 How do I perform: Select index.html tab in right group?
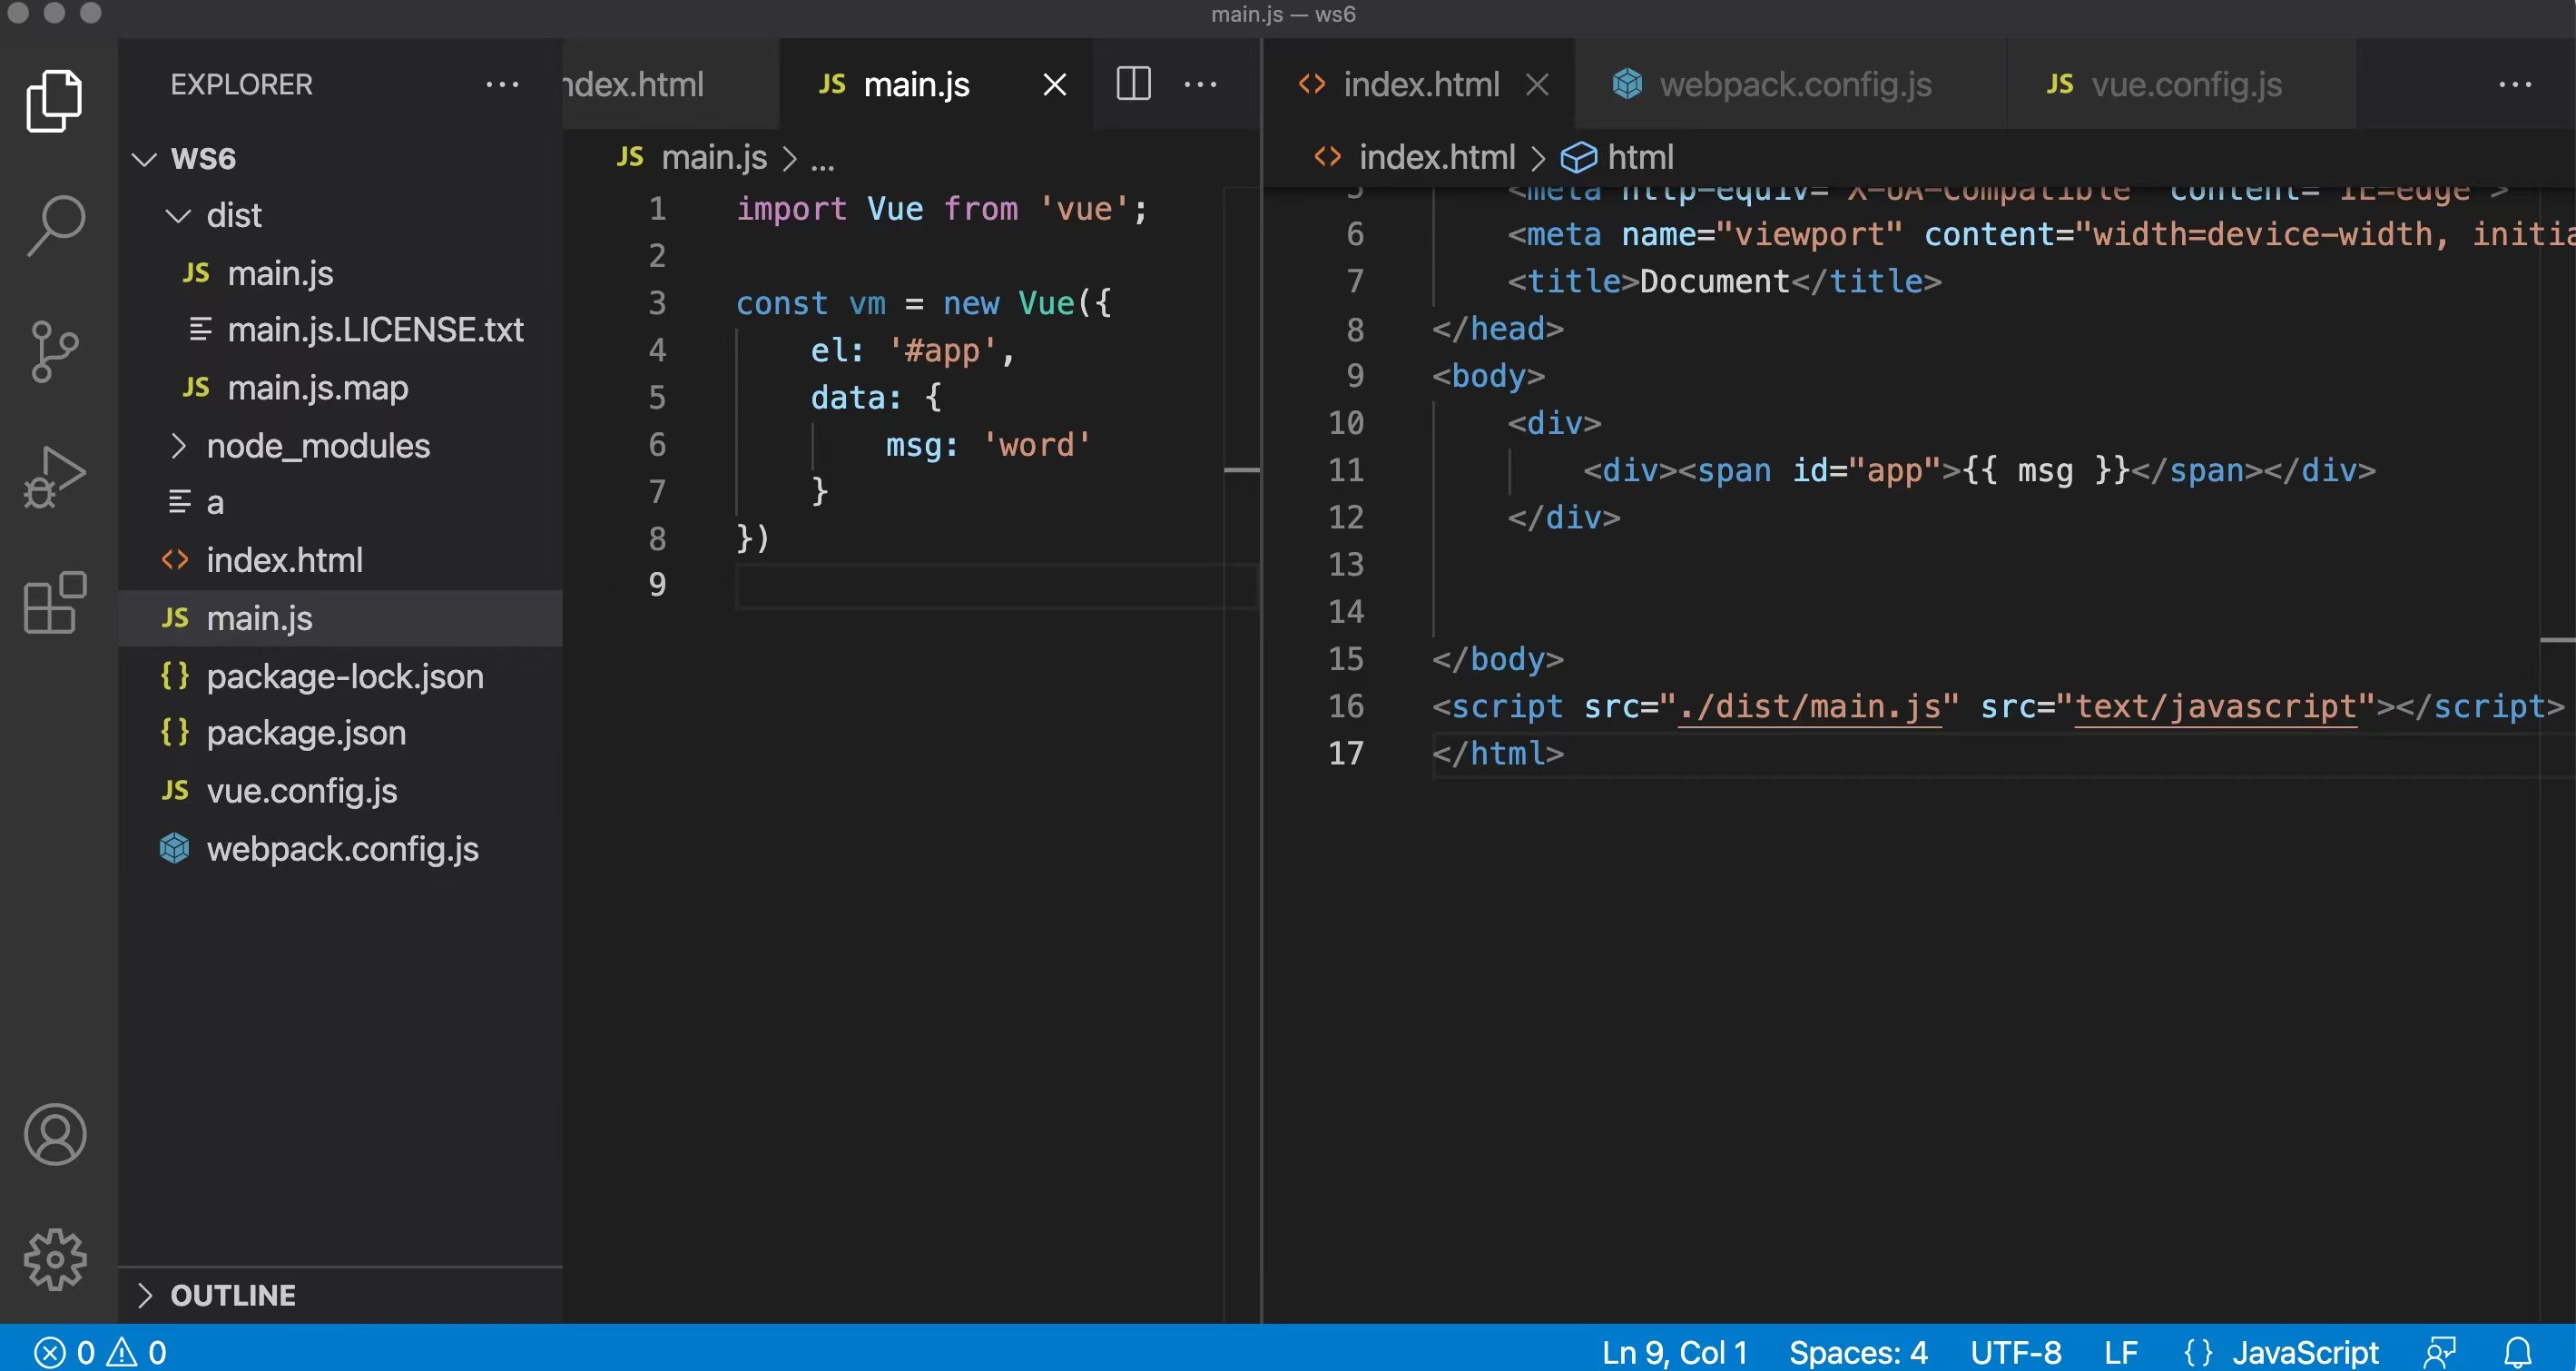[1420, 85]
